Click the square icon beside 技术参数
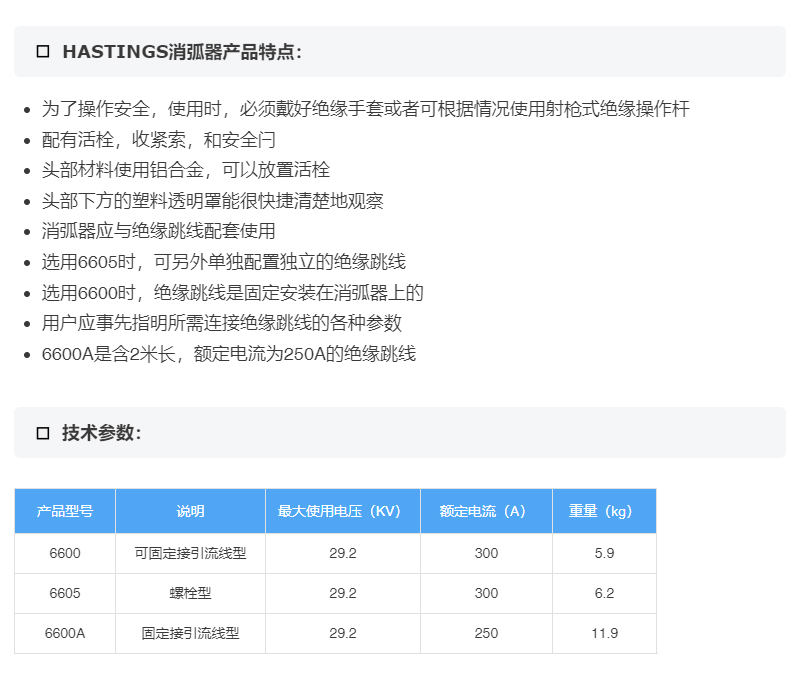The height and width of the screenshot is (680, 800). point(43,433)
